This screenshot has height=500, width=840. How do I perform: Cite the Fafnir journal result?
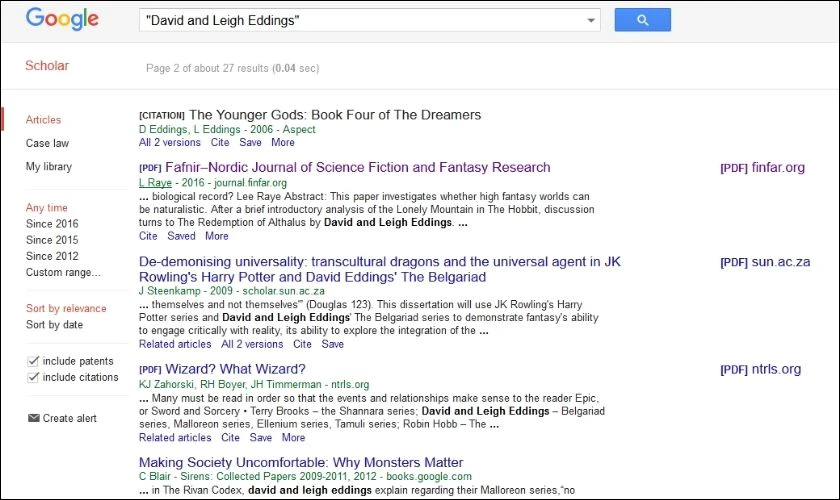[148, 236]
